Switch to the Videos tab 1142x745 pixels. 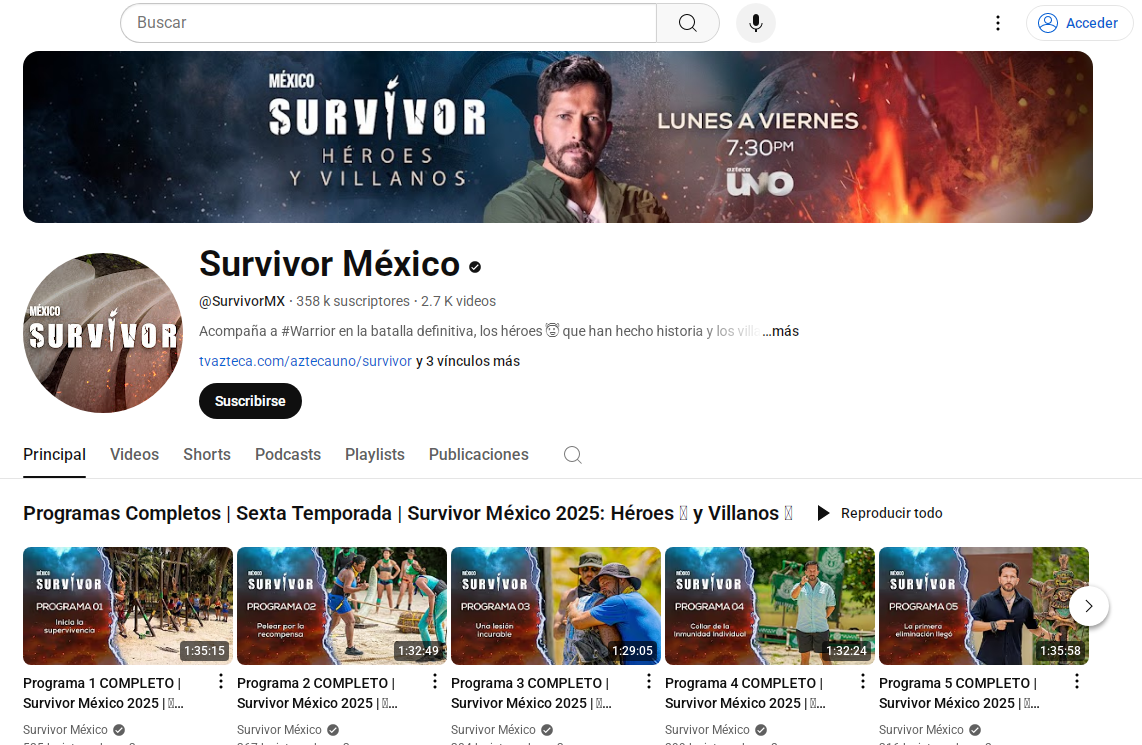[x=135, y=454]
